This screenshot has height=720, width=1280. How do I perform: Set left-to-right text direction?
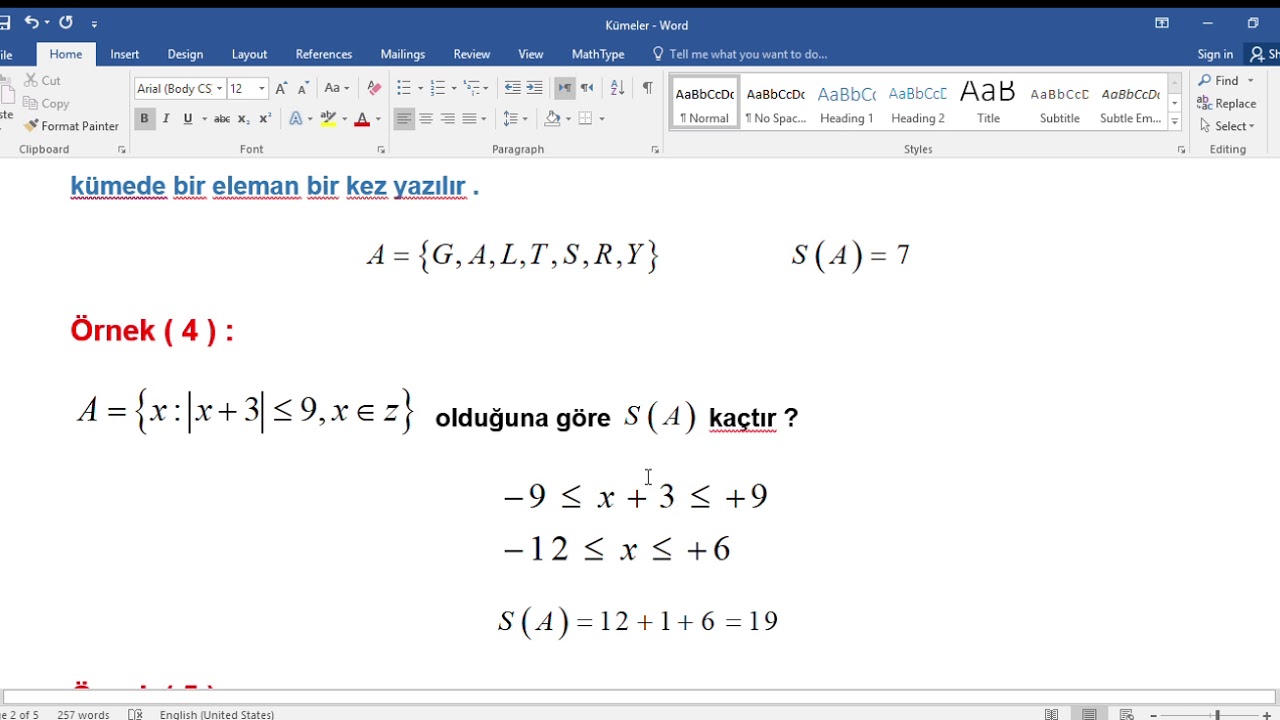pyautogui.click(x=565, y=88)
